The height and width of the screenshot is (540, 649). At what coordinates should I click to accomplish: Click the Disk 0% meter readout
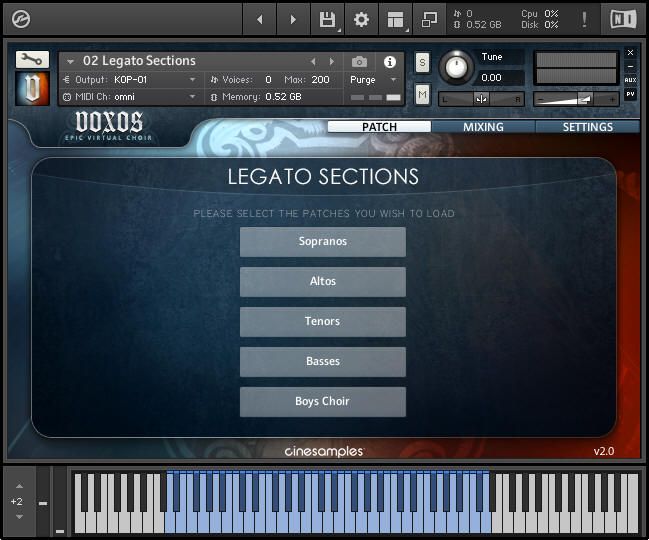[540, 25]
